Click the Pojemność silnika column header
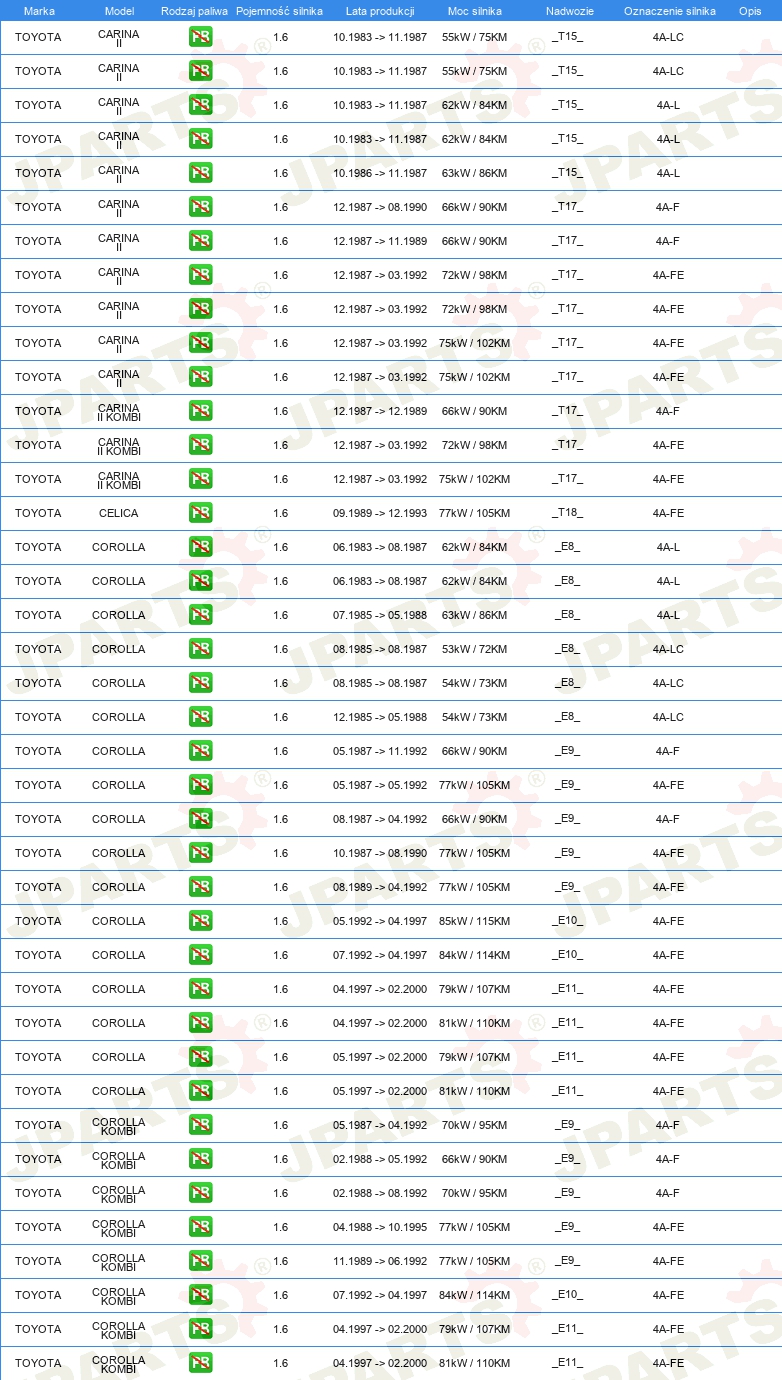 click(x=280, y=11)
